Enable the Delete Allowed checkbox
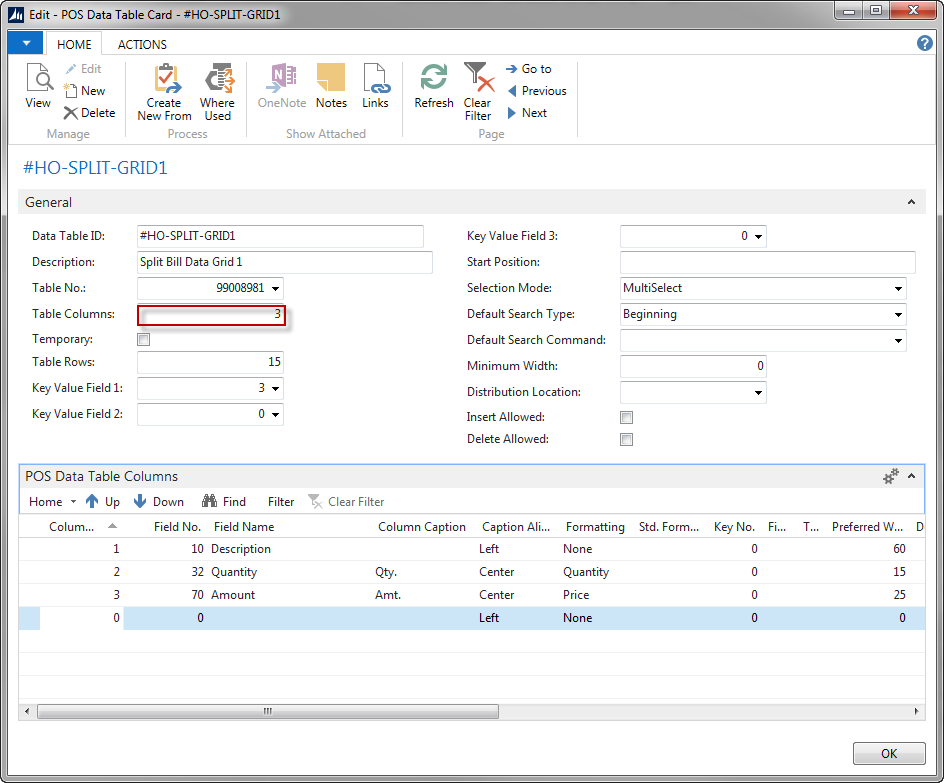 tap(627, 440)
